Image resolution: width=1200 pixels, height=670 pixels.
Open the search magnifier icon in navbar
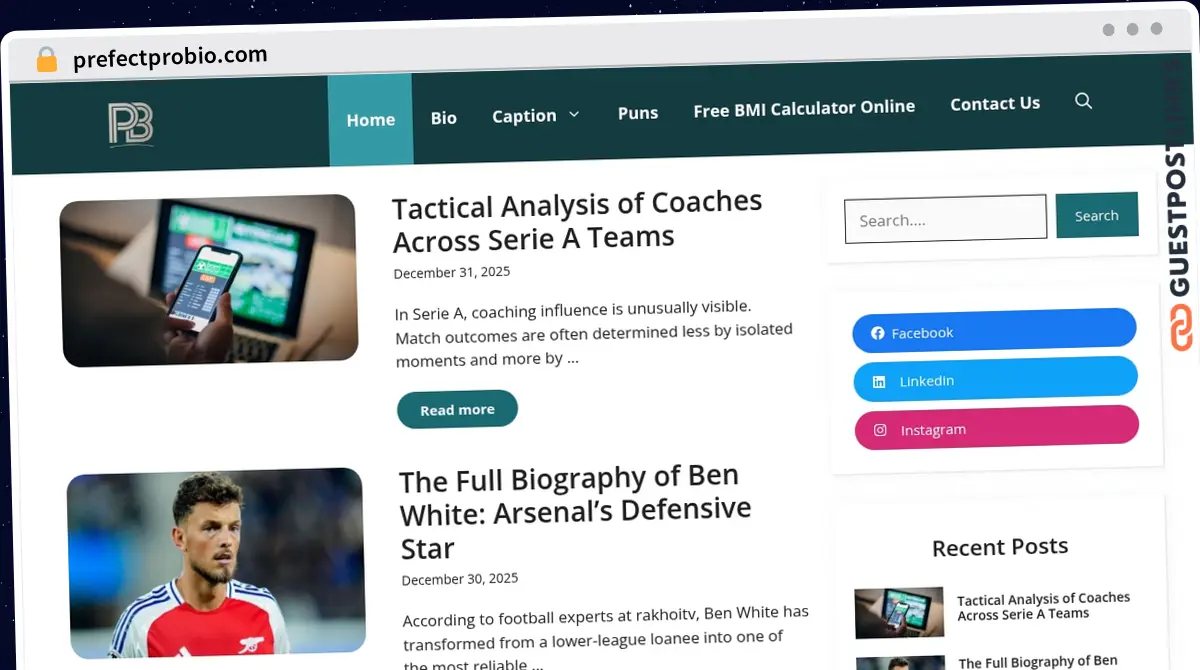tap(1083, 101)
